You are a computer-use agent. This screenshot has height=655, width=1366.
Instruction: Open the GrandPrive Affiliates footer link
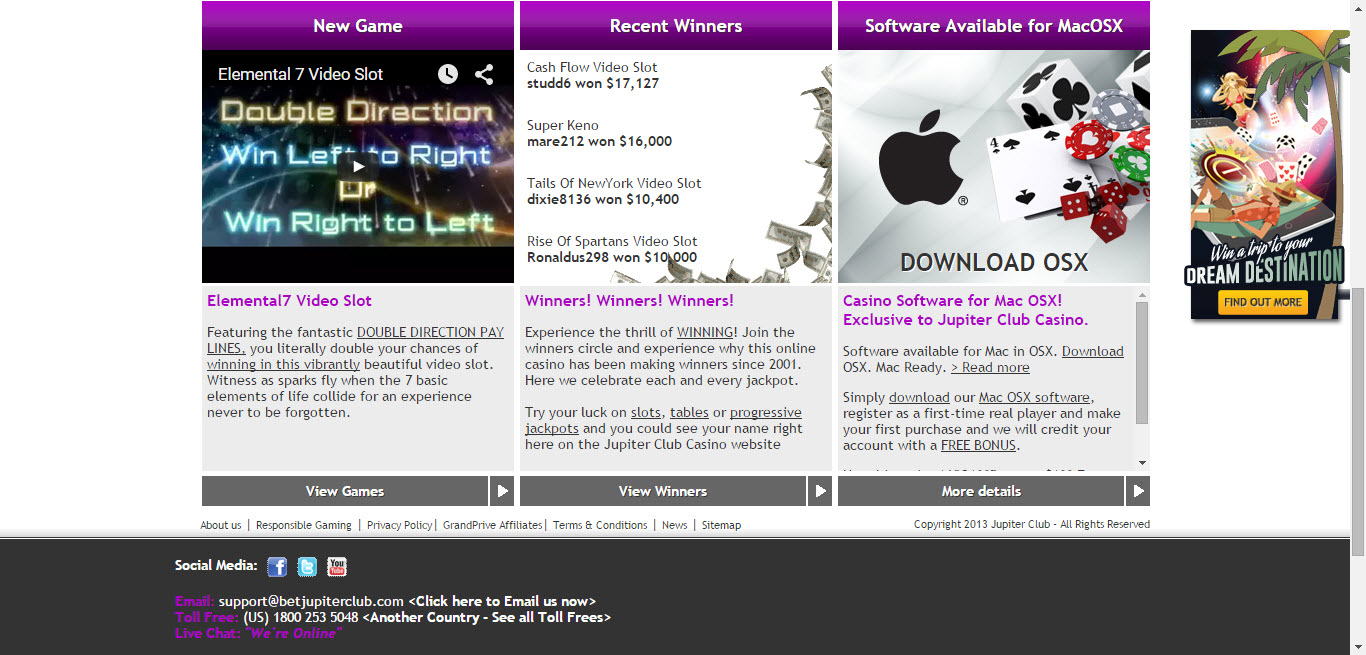pyautogui.click(x=493, y=525)
